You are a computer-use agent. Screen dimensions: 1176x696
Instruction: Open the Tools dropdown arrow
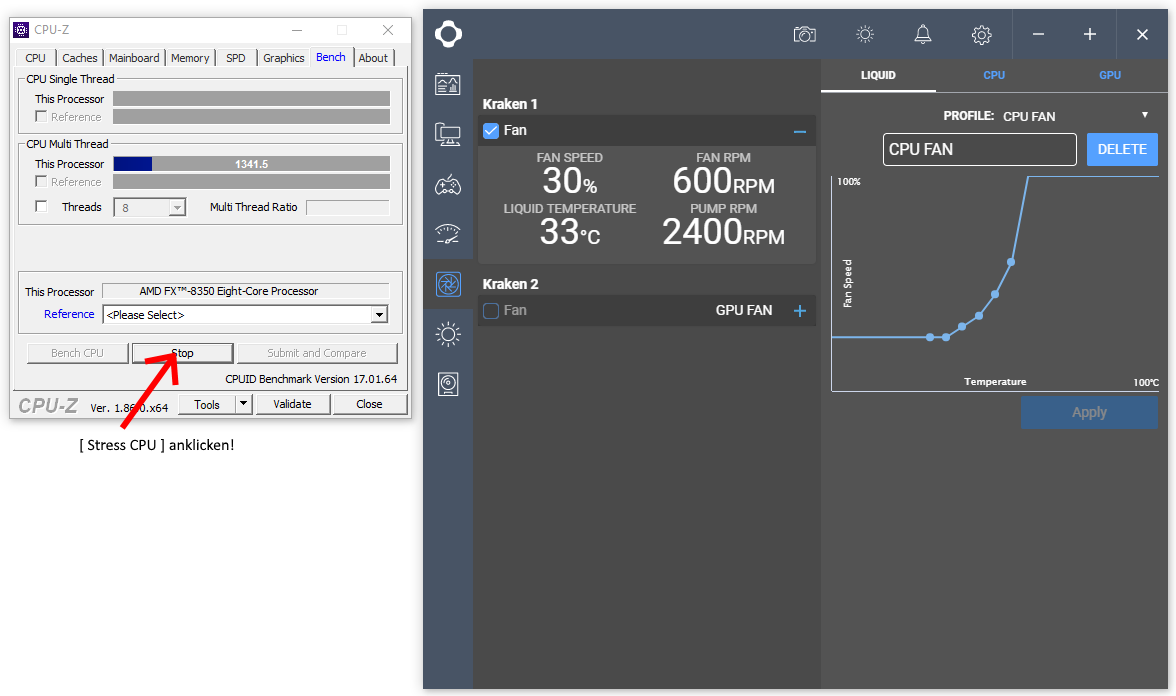[x=243, y=404]
